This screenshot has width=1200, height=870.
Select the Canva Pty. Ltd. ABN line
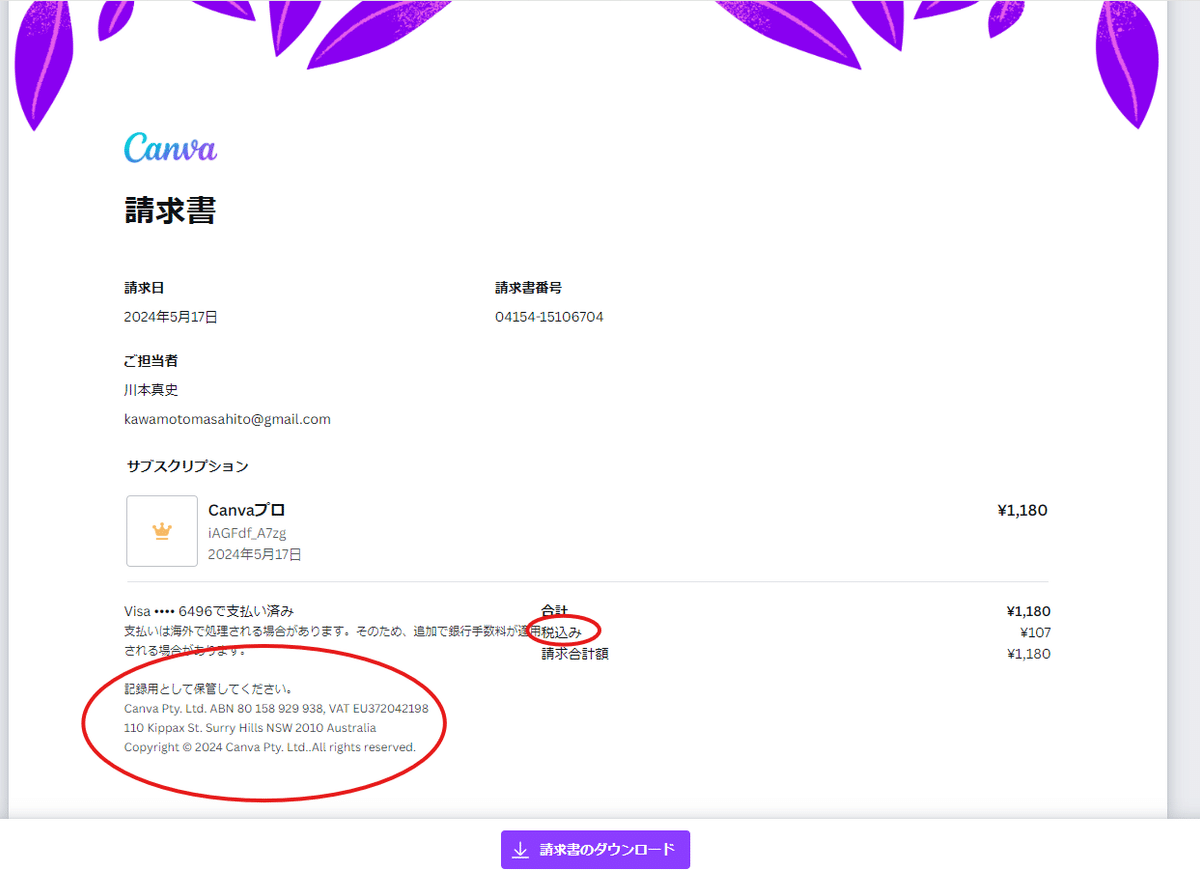point(276,708)
